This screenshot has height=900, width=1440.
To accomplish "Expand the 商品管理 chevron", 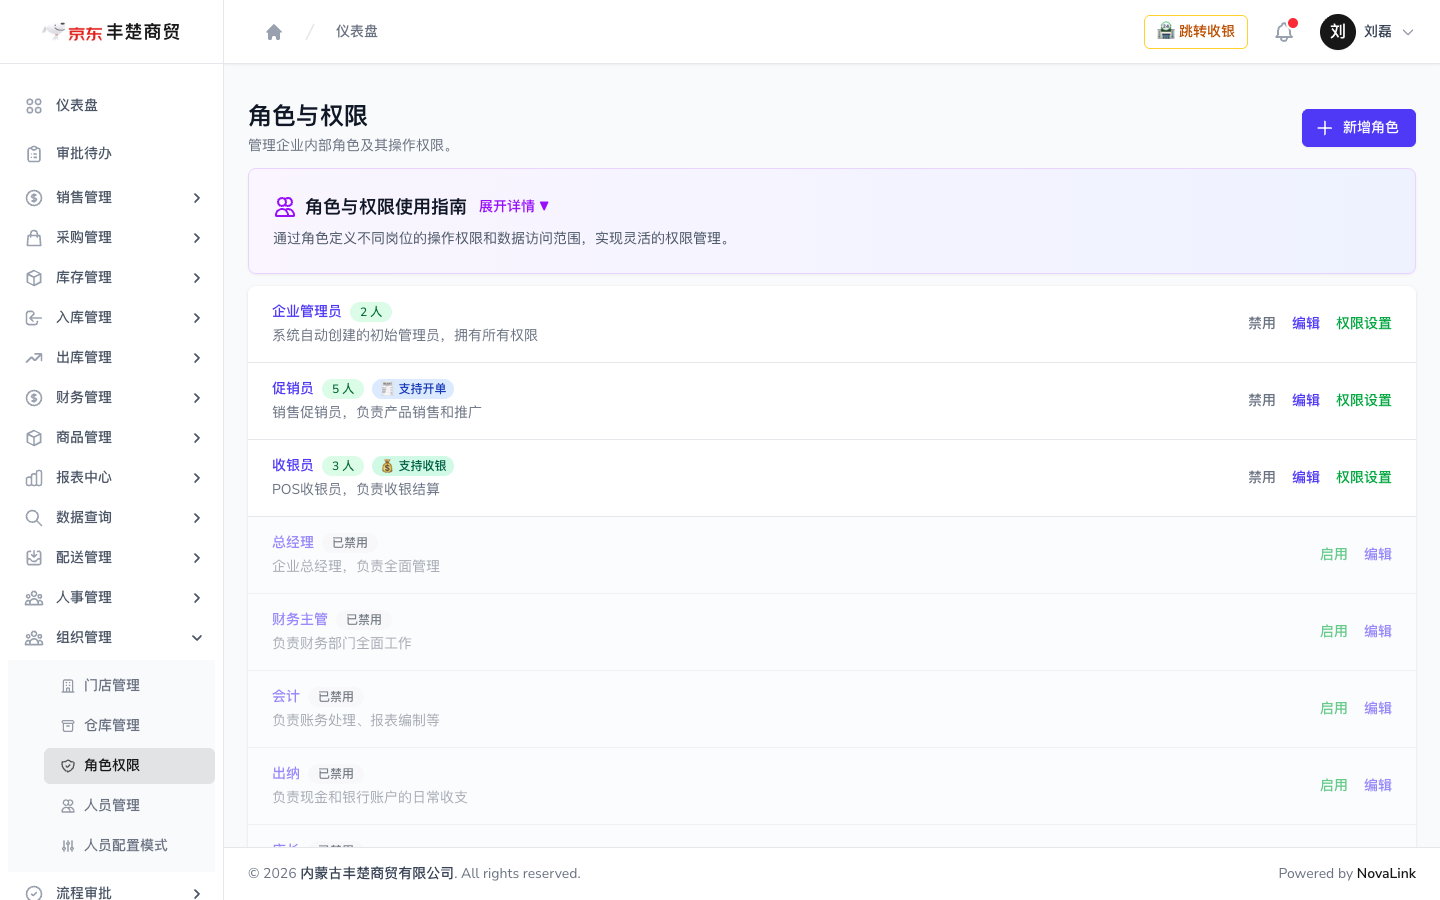I will [197, 438].
